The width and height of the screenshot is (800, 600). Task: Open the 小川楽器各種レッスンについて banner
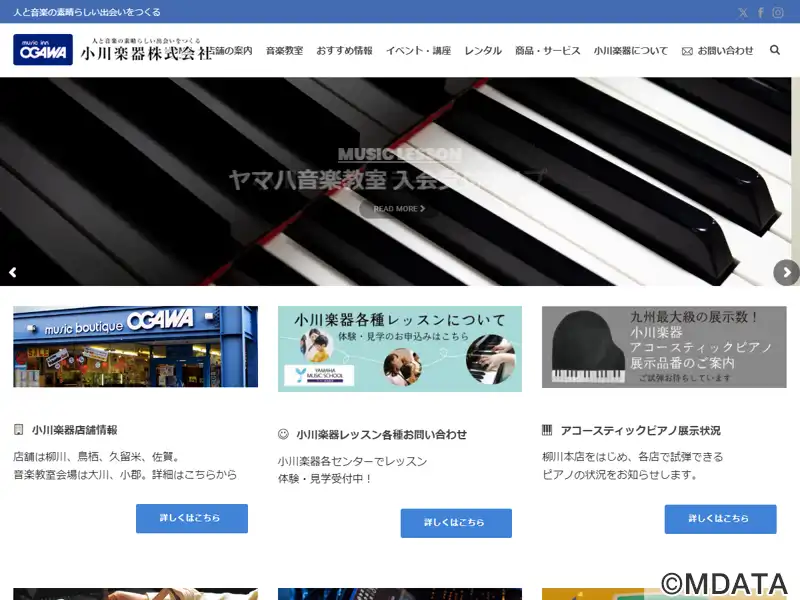[399, 348]
